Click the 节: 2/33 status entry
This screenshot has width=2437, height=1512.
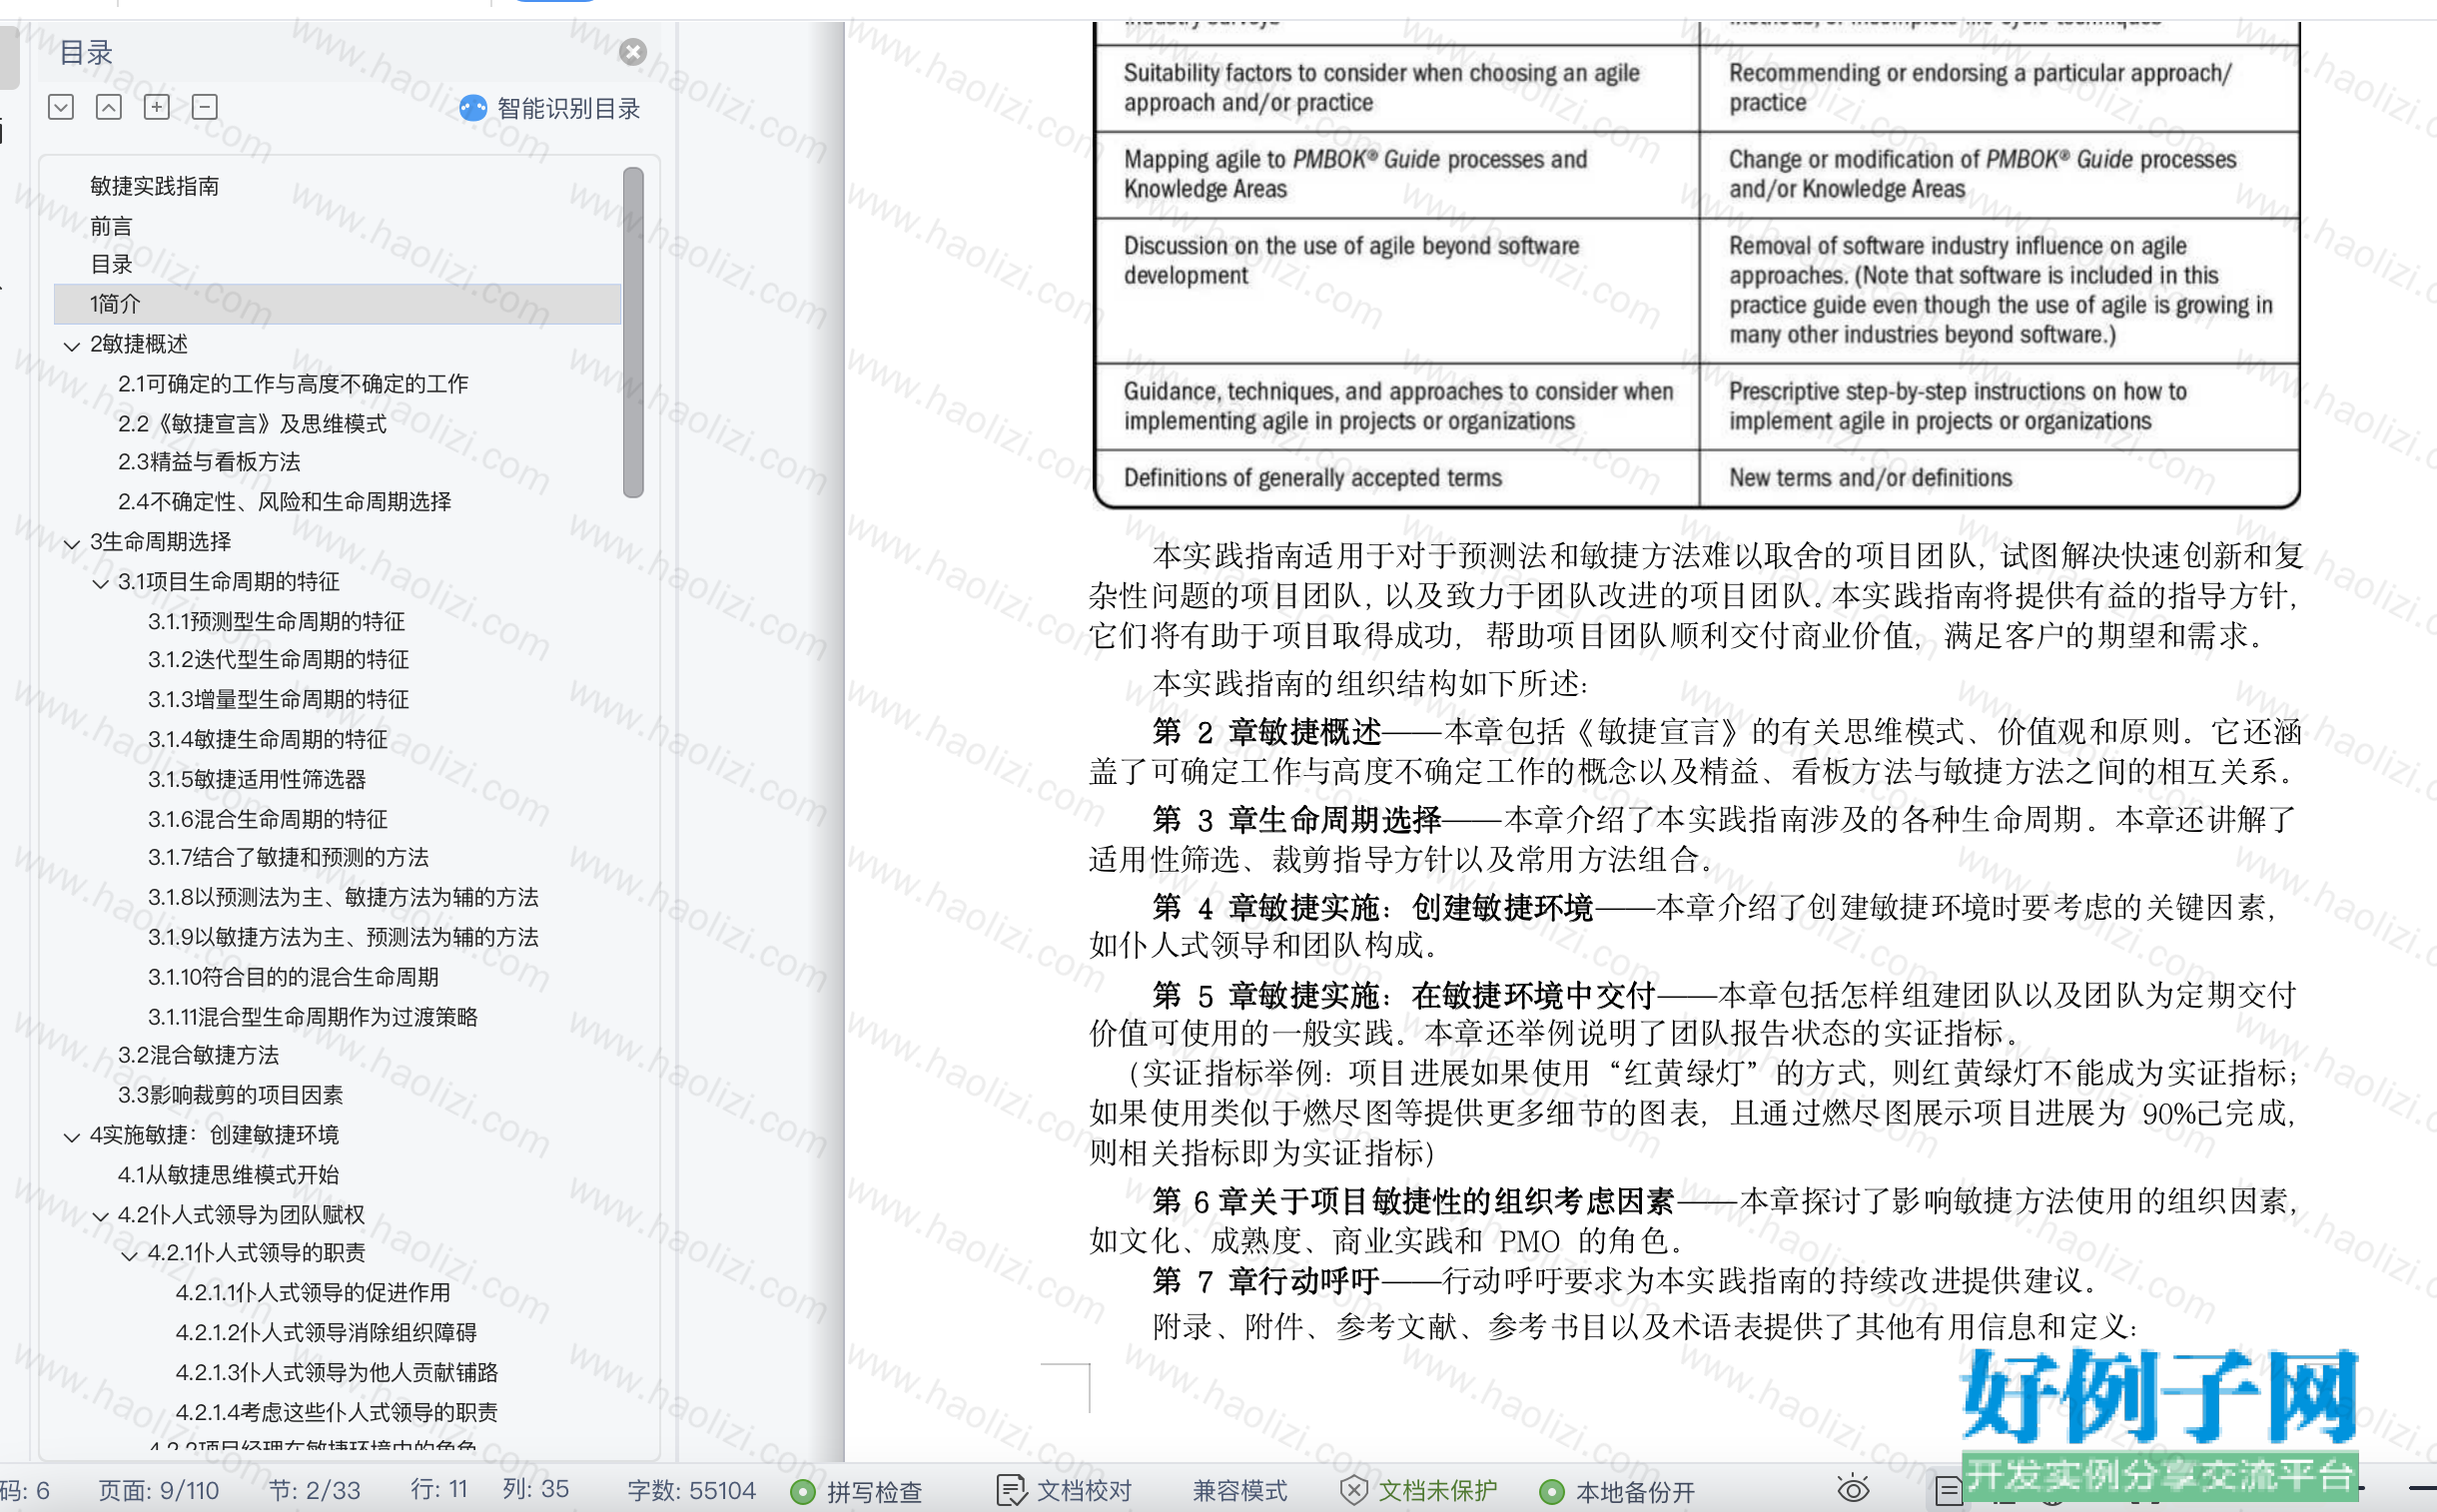coord(315,1491)
